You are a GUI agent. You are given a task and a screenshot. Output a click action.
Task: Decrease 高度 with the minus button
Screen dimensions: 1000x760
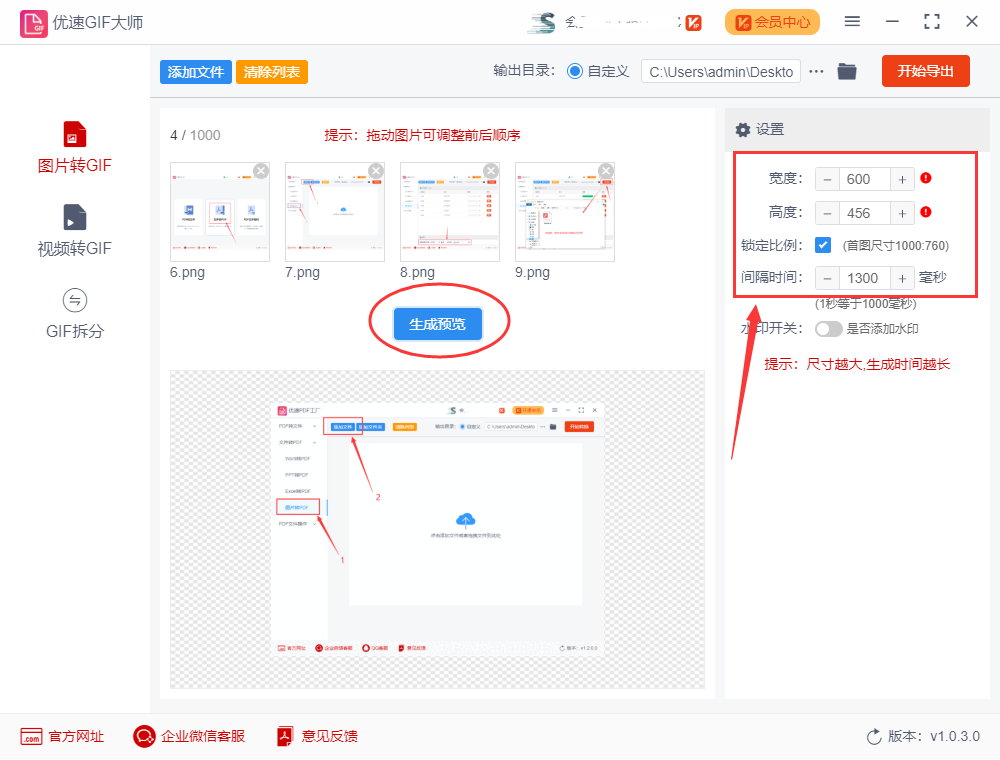(x=827, y=213)
